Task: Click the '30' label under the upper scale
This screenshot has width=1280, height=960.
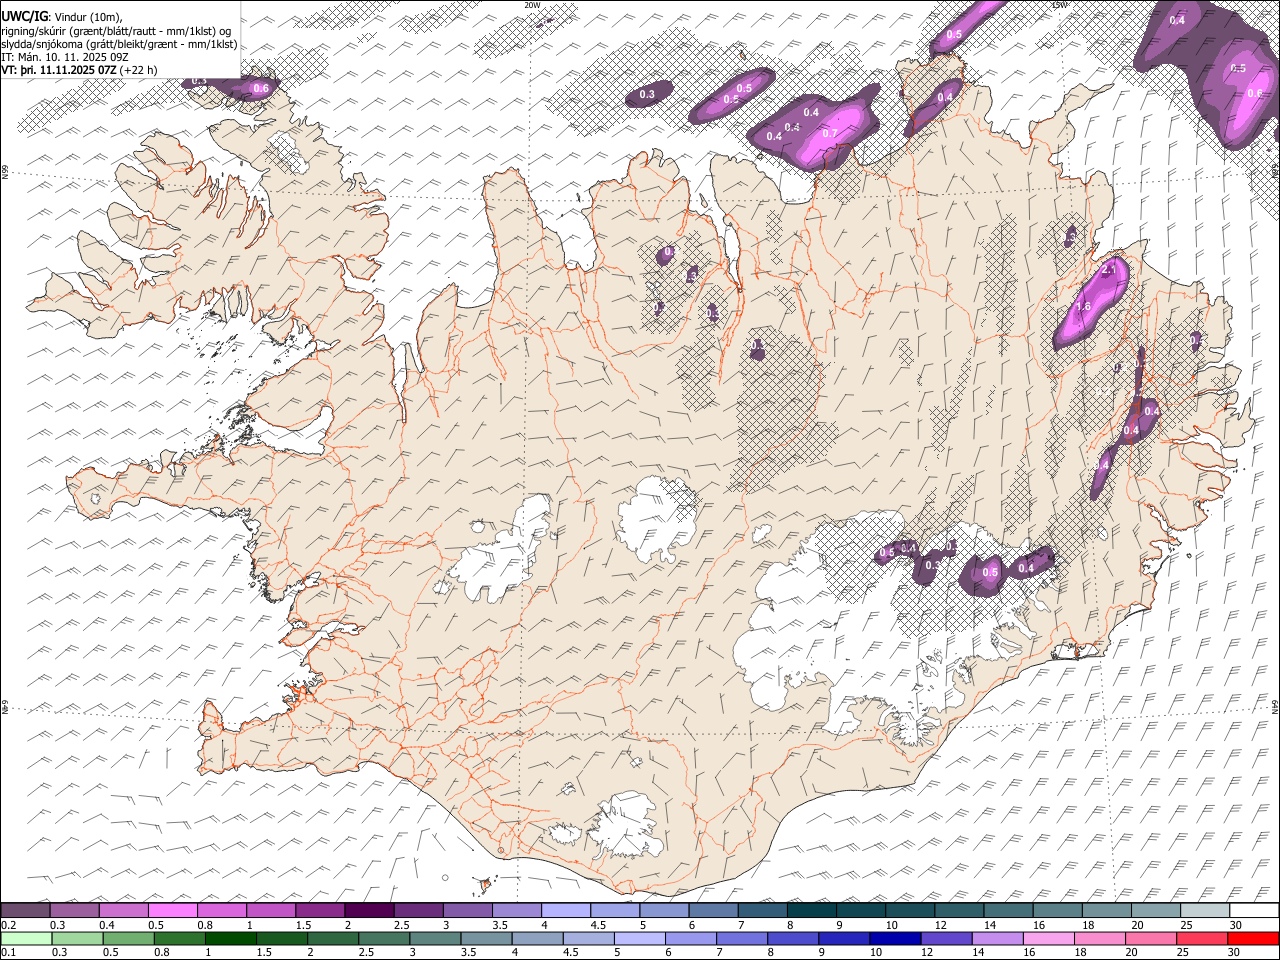Action: (x=1236, y=925)
